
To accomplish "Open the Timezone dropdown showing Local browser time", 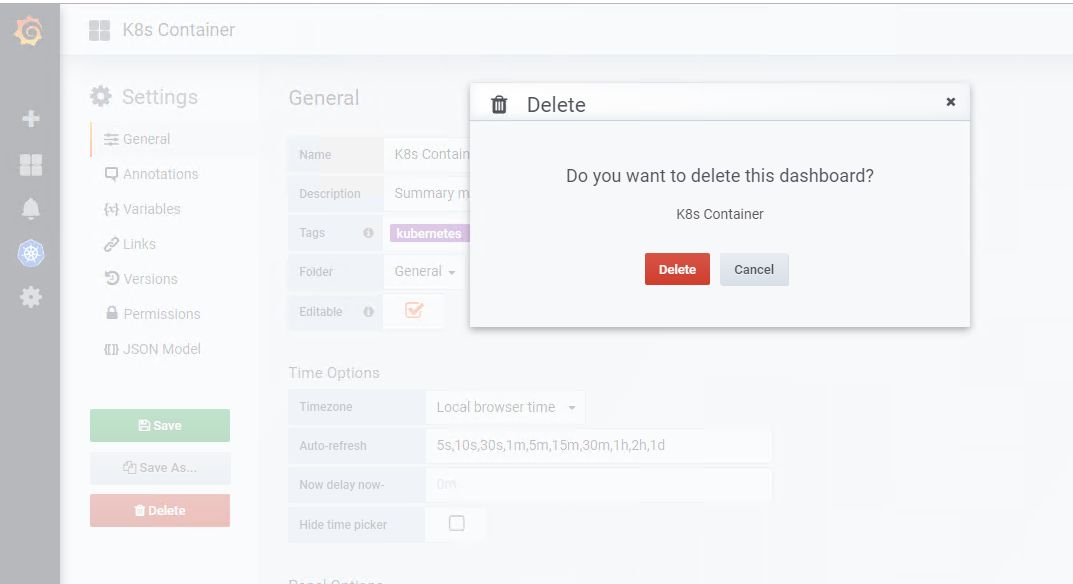I will 505,407.
